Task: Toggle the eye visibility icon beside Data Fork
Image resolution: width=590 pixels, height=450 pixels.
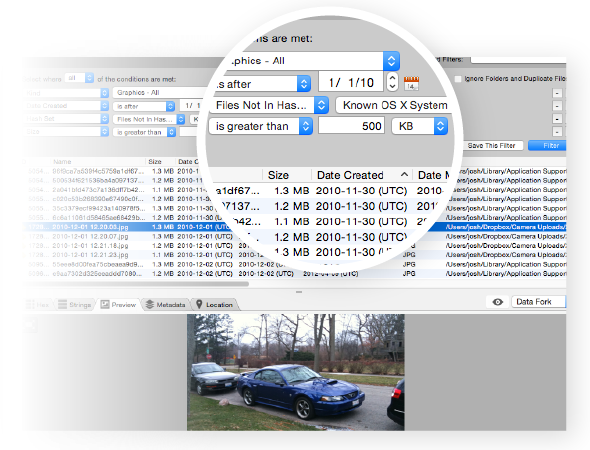Action: 497,302
